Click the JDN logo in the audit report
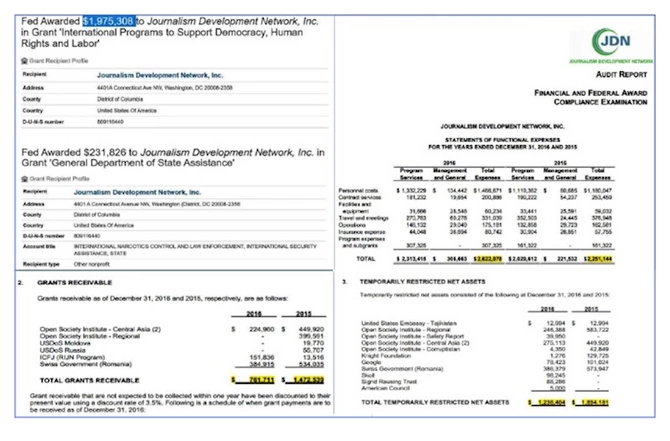 tap(611, 41)
